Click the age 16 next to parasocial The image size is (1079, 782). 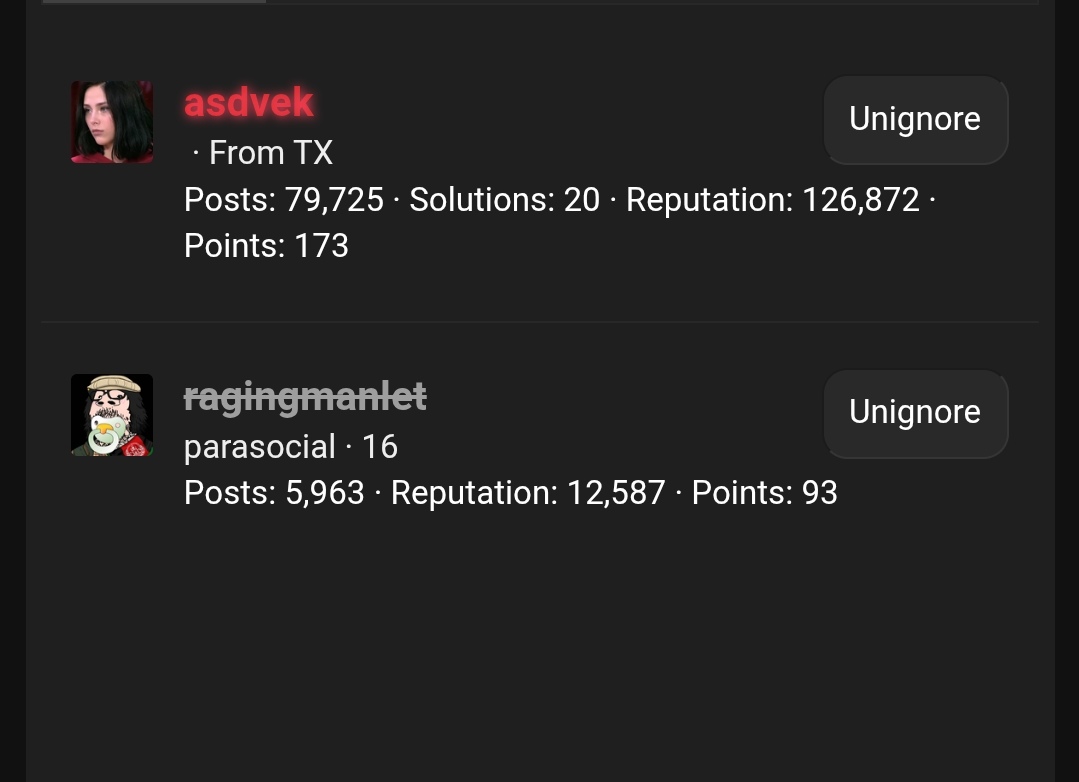(379, 446)
